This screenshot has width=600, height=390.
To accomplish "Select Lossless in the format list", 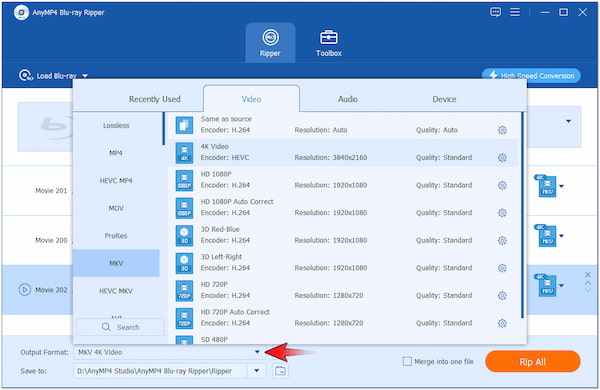I will pyautogui.click(x=116, y=126).
